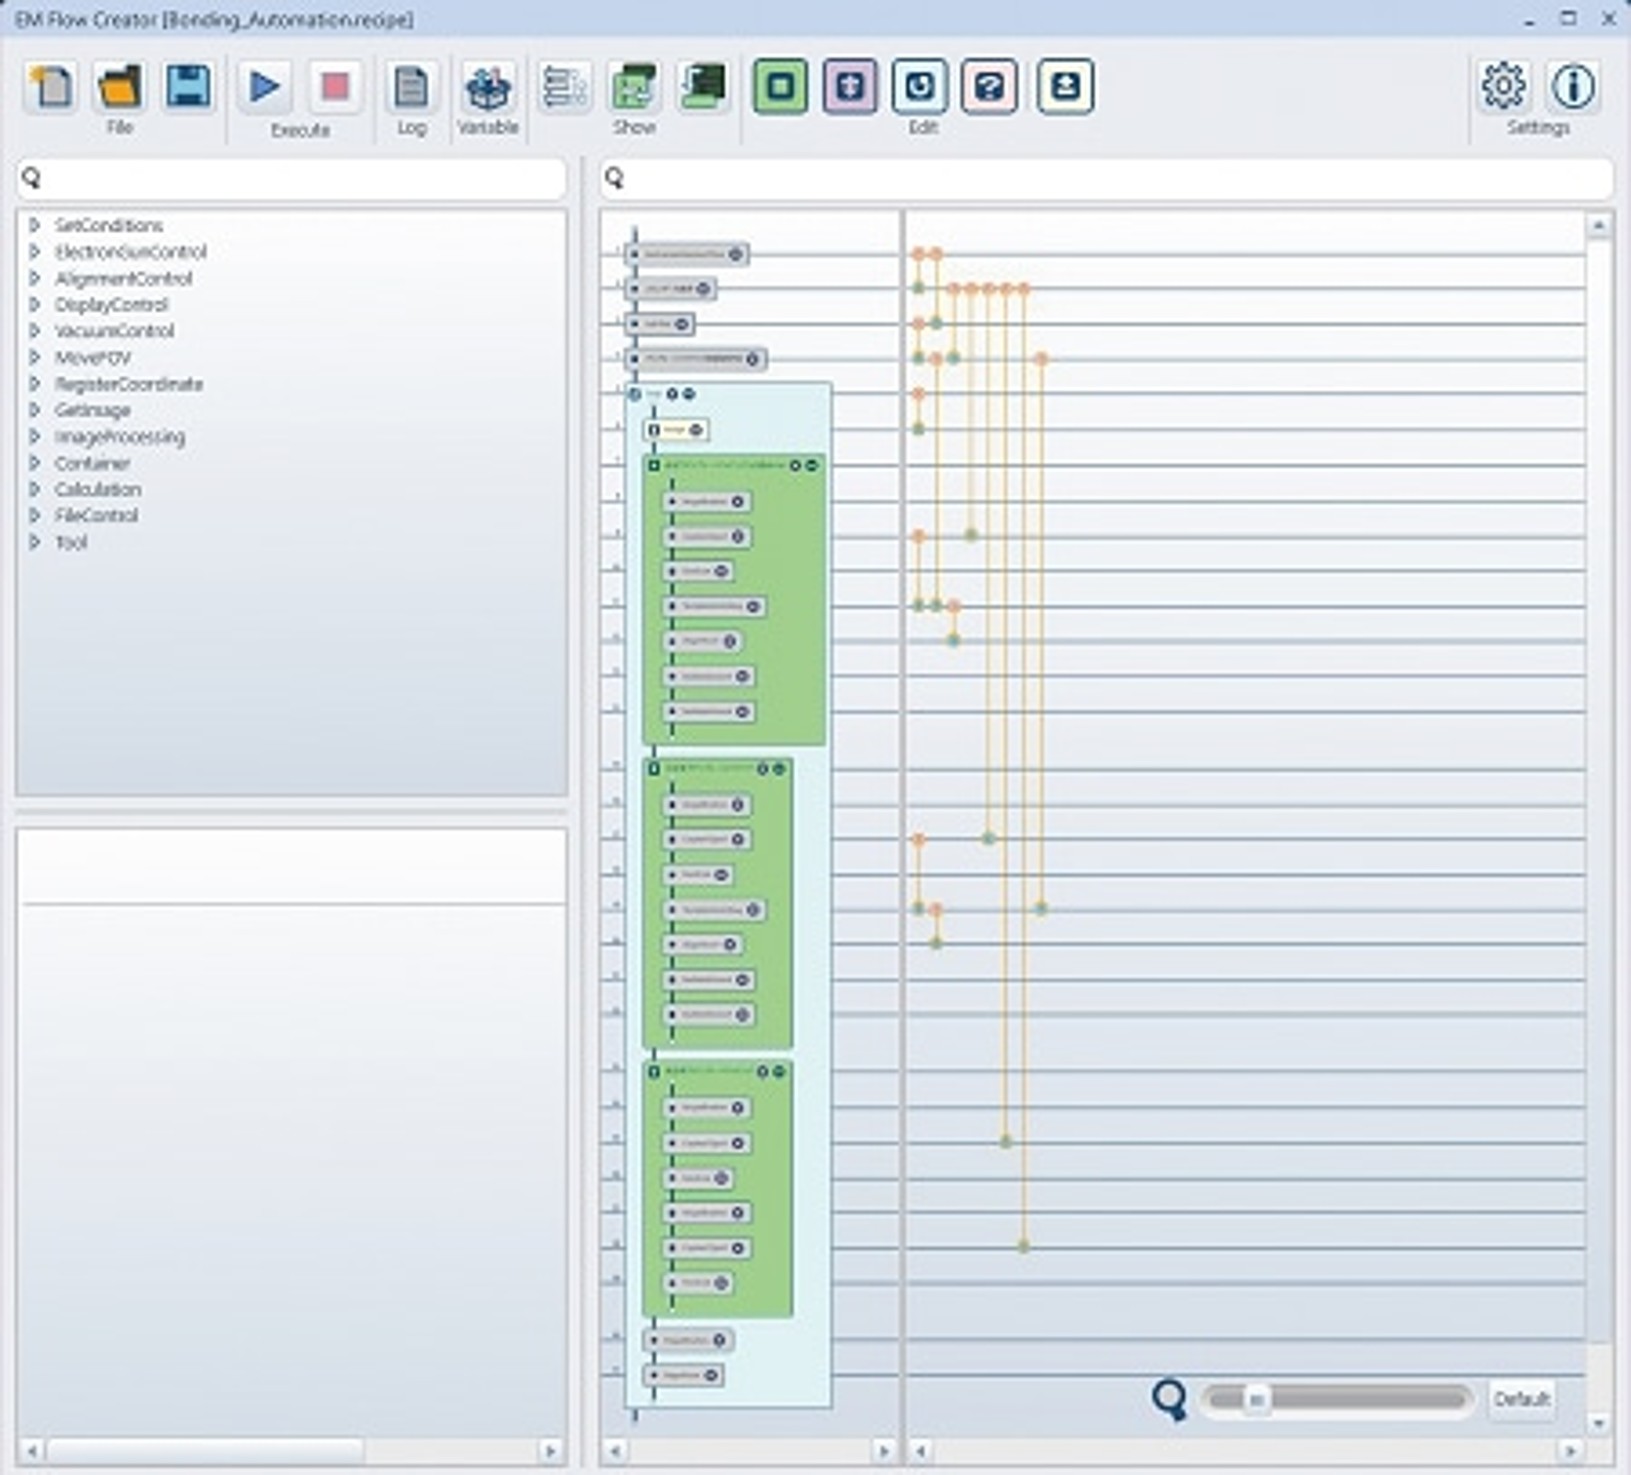The width and height of the screenshot is (1631, 1475).
Task: Open a recipe with the folder icon
Action: [x=119, y=87]
